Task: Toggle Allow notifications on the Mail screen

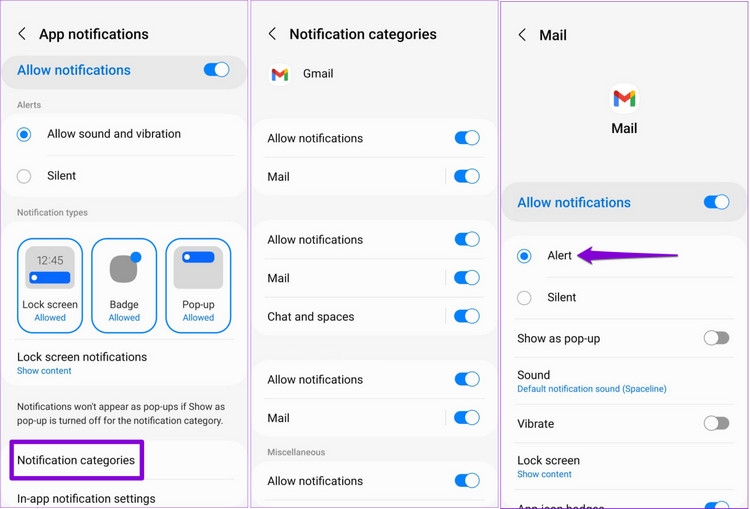Action: tap(717, 202)
